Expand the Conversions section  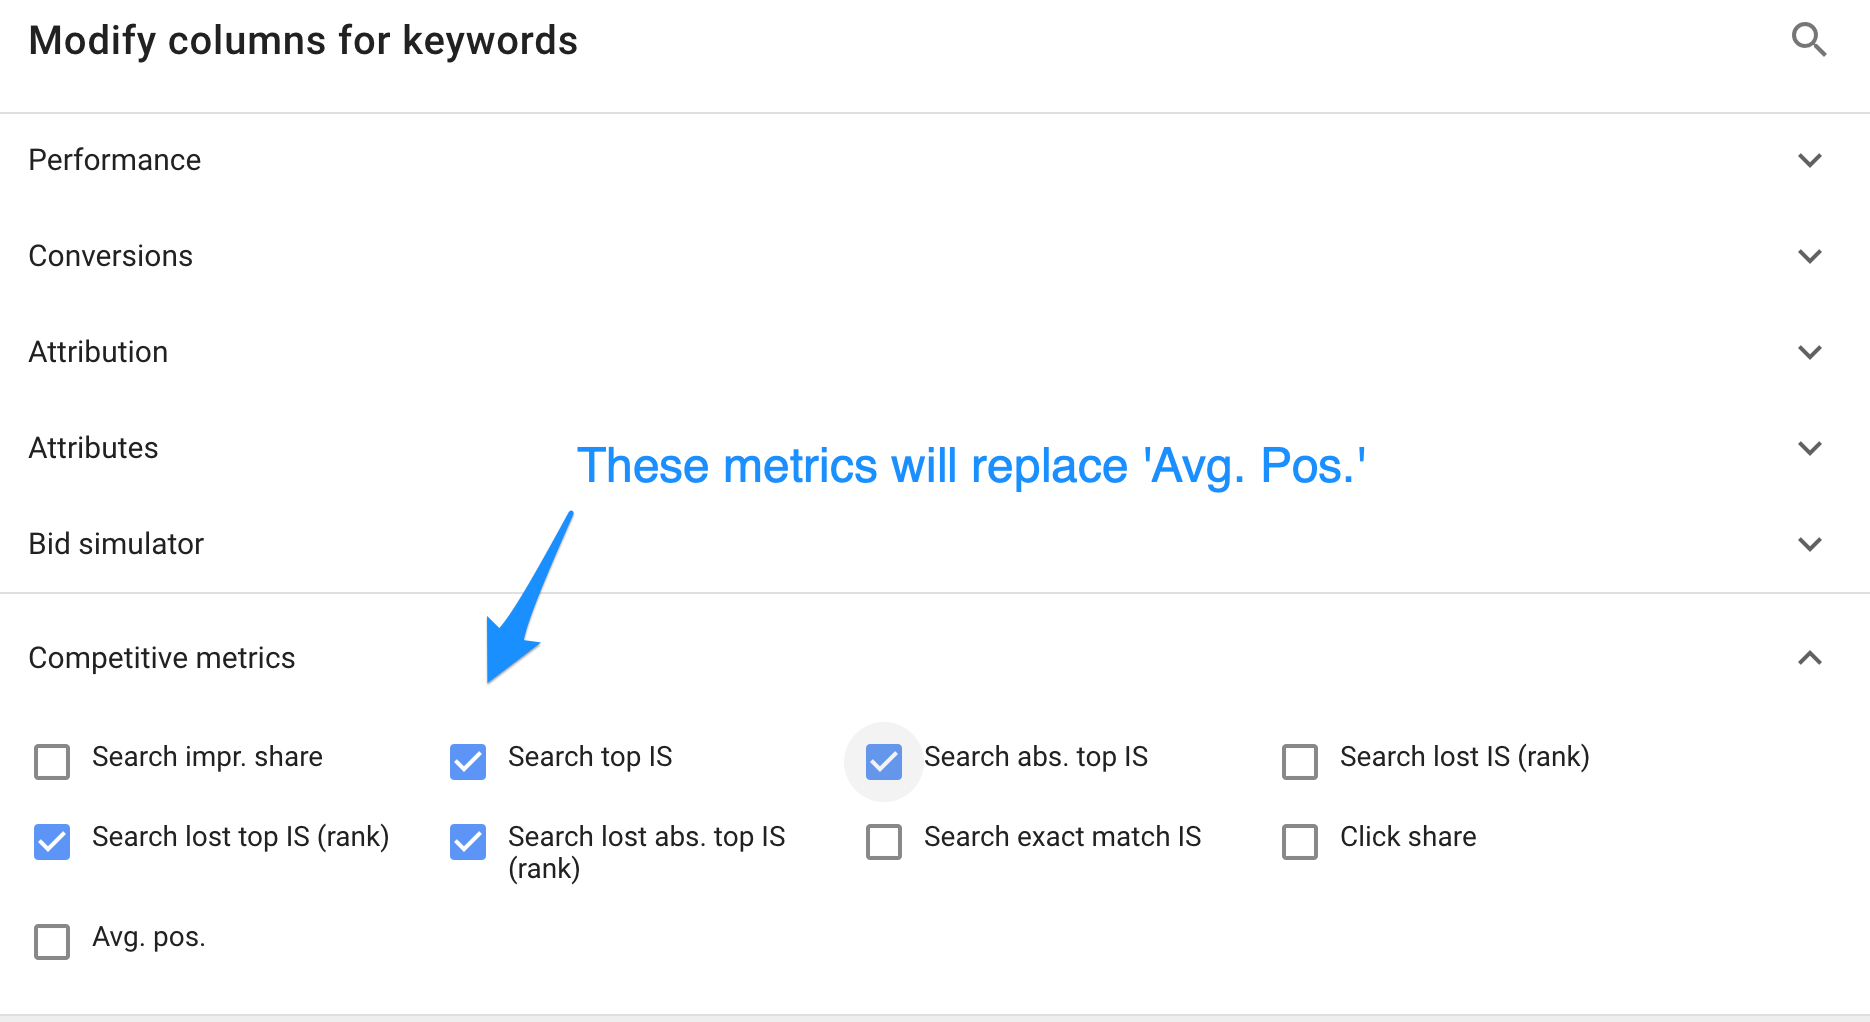(1810, 256)
